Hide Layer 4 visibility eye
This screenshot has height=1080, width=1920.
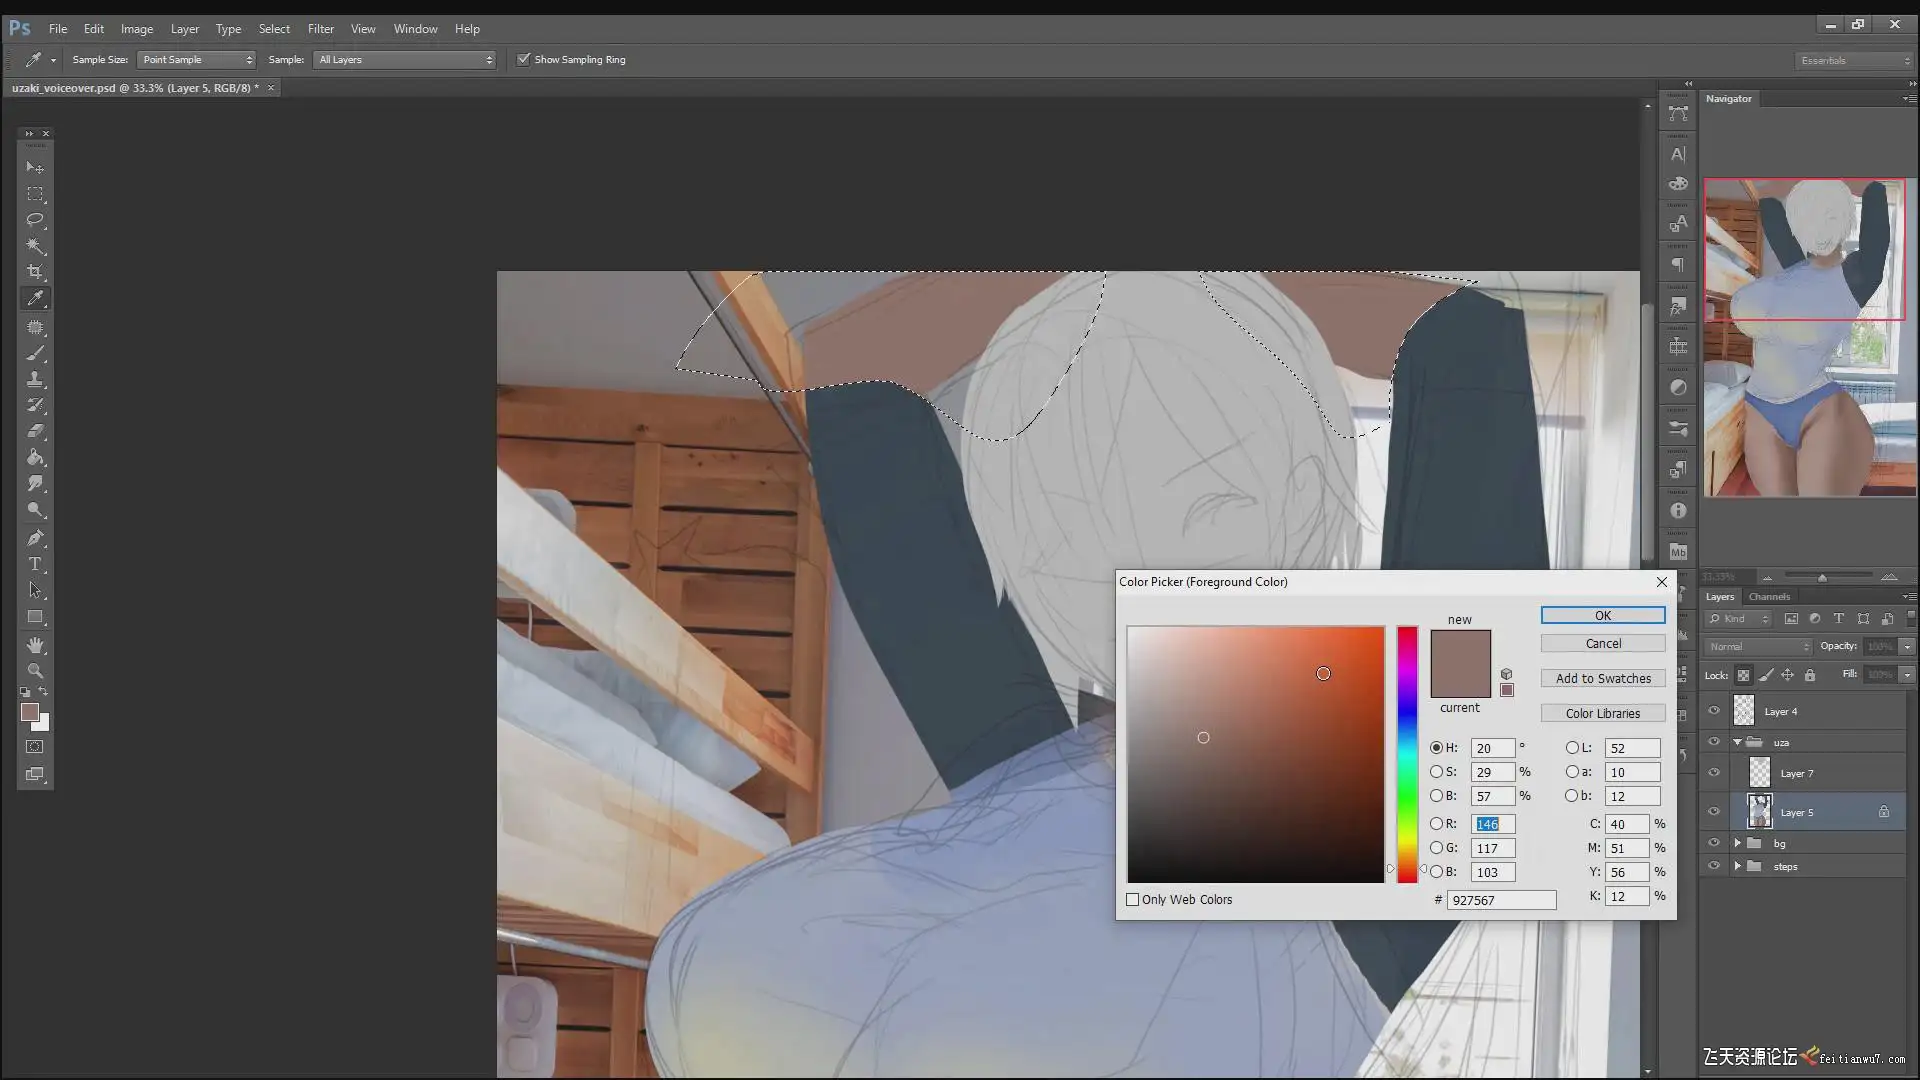coord(1714,711)
